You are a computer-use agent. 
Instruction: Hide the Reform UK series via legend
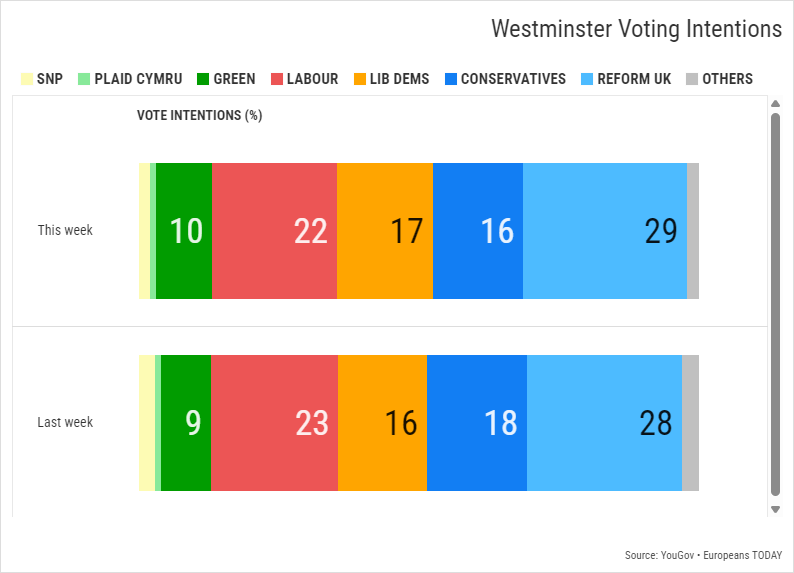(626, 79)
